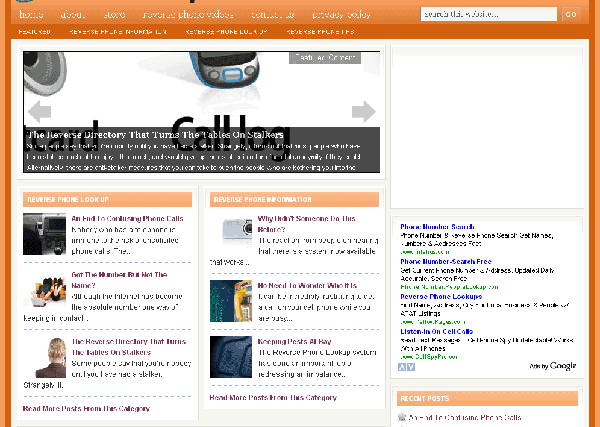The height and width of the screenshot is (427, 600).
Task: Click dark phone thumbnail beside Keeping Pests
Action: click(231, 357)
